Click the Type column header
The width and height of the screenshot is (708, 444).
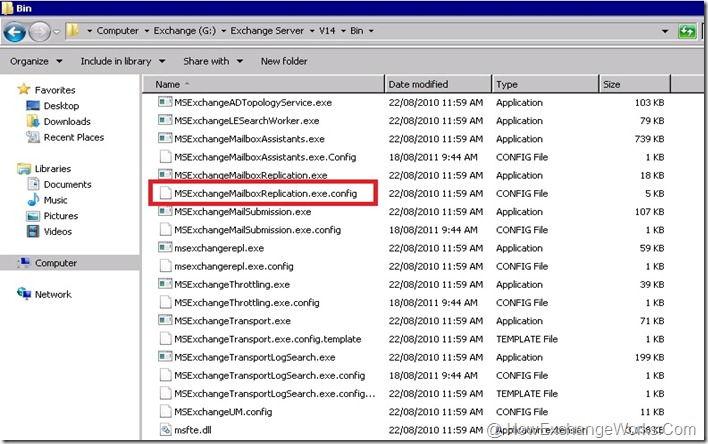545,85
